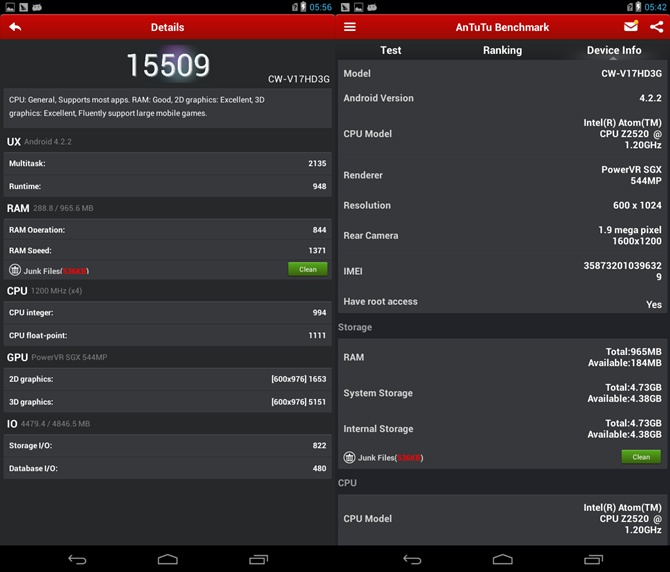Click the performance summary description text

[137, 106]
